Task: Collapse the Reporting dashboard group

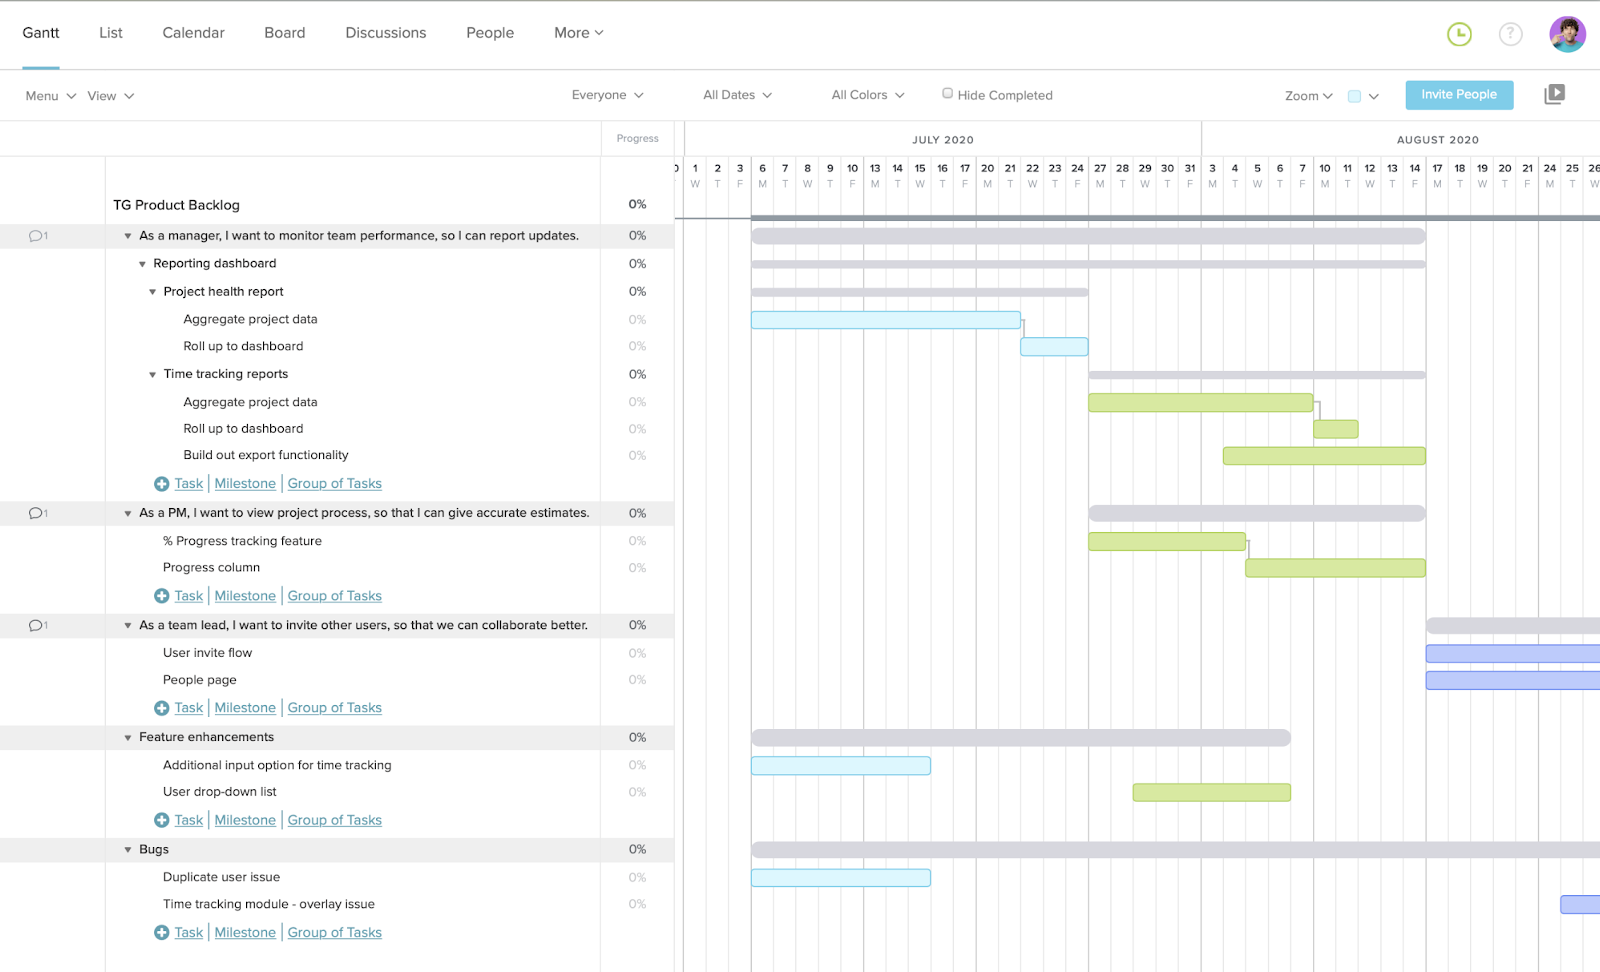Action: click(142, 264)
